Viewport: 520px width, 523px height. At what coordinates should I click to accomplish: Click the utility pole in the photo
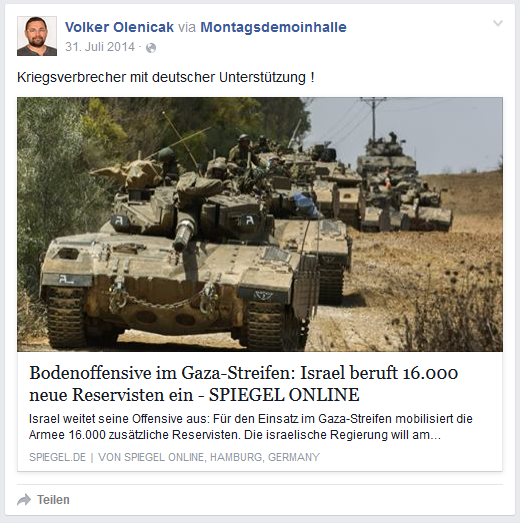373,118
